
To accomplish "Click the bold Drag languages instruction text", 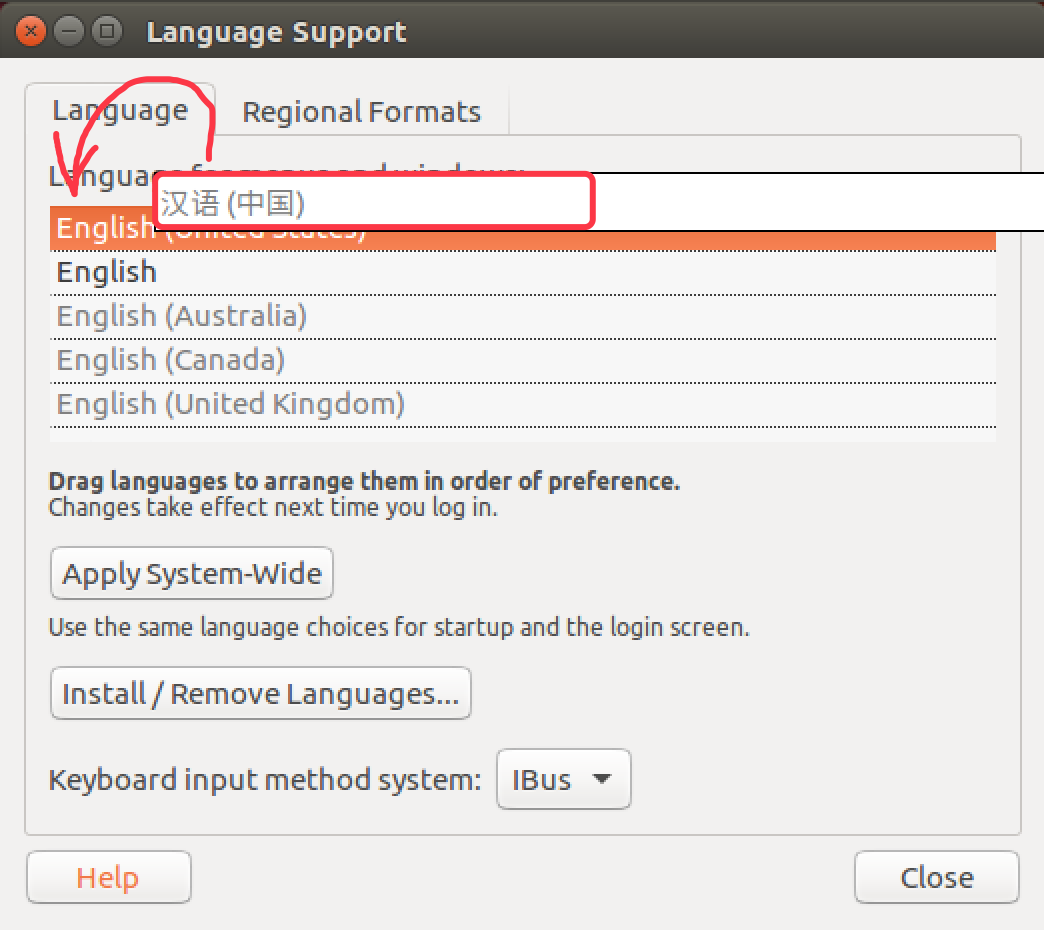I will coord(364,481).
